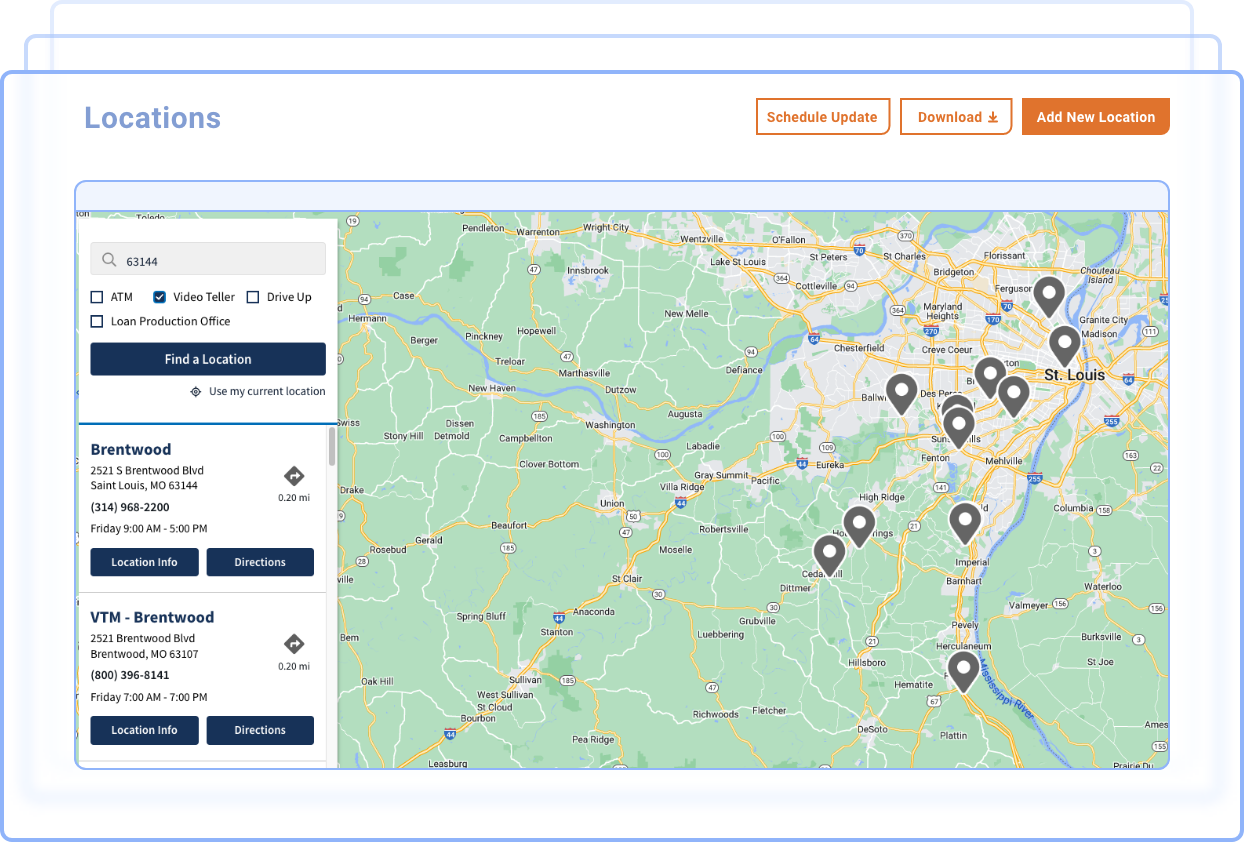Select the map pin near Ballwin
The width and height of the screenshot is (1244, 842).
pos(901,392)
